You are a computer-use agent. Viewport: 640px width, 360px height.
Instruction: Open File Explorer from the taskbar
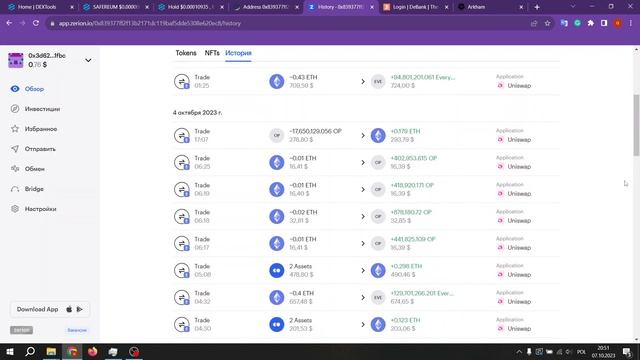click(51, 351)
